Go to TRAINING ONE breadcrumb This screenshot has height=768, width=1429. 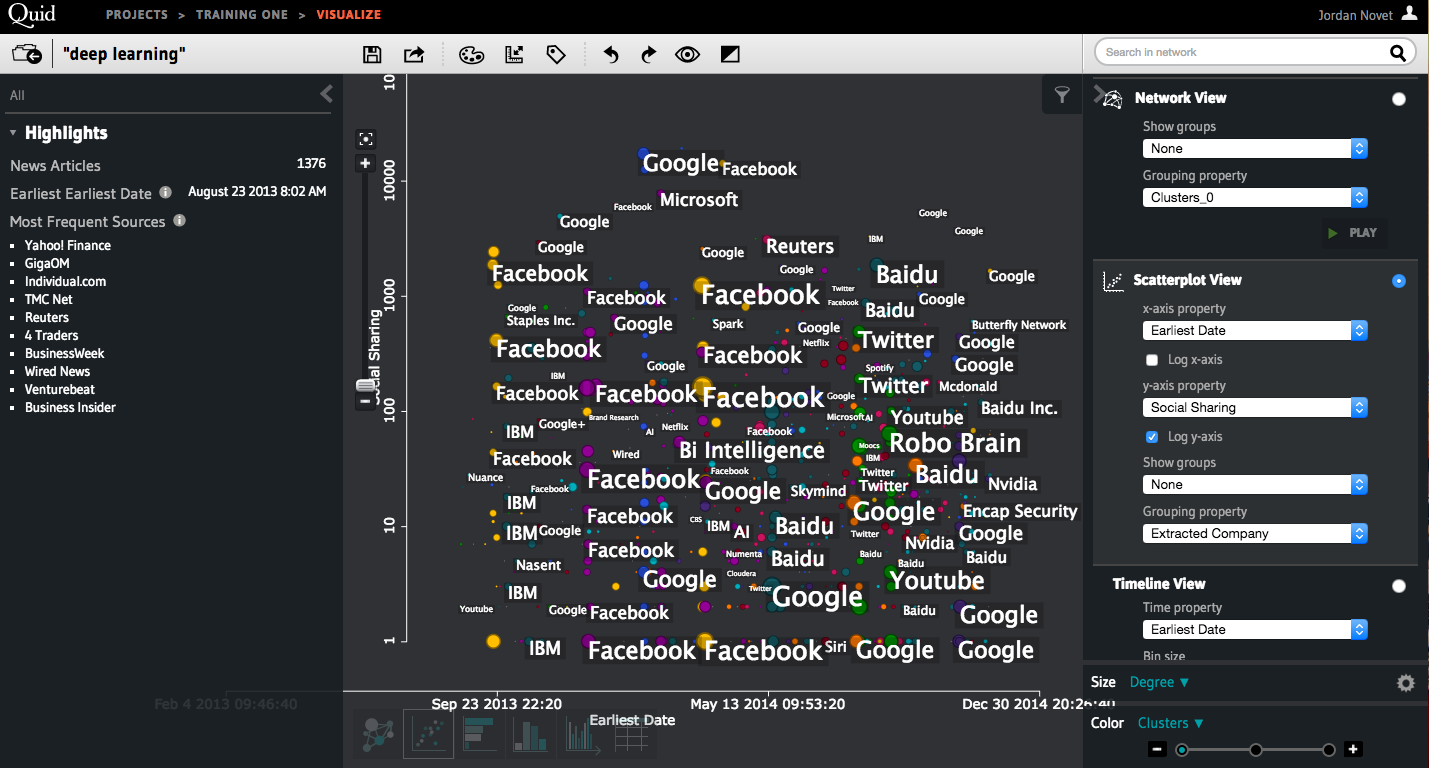pyautogui.click(x=242, y=15)
